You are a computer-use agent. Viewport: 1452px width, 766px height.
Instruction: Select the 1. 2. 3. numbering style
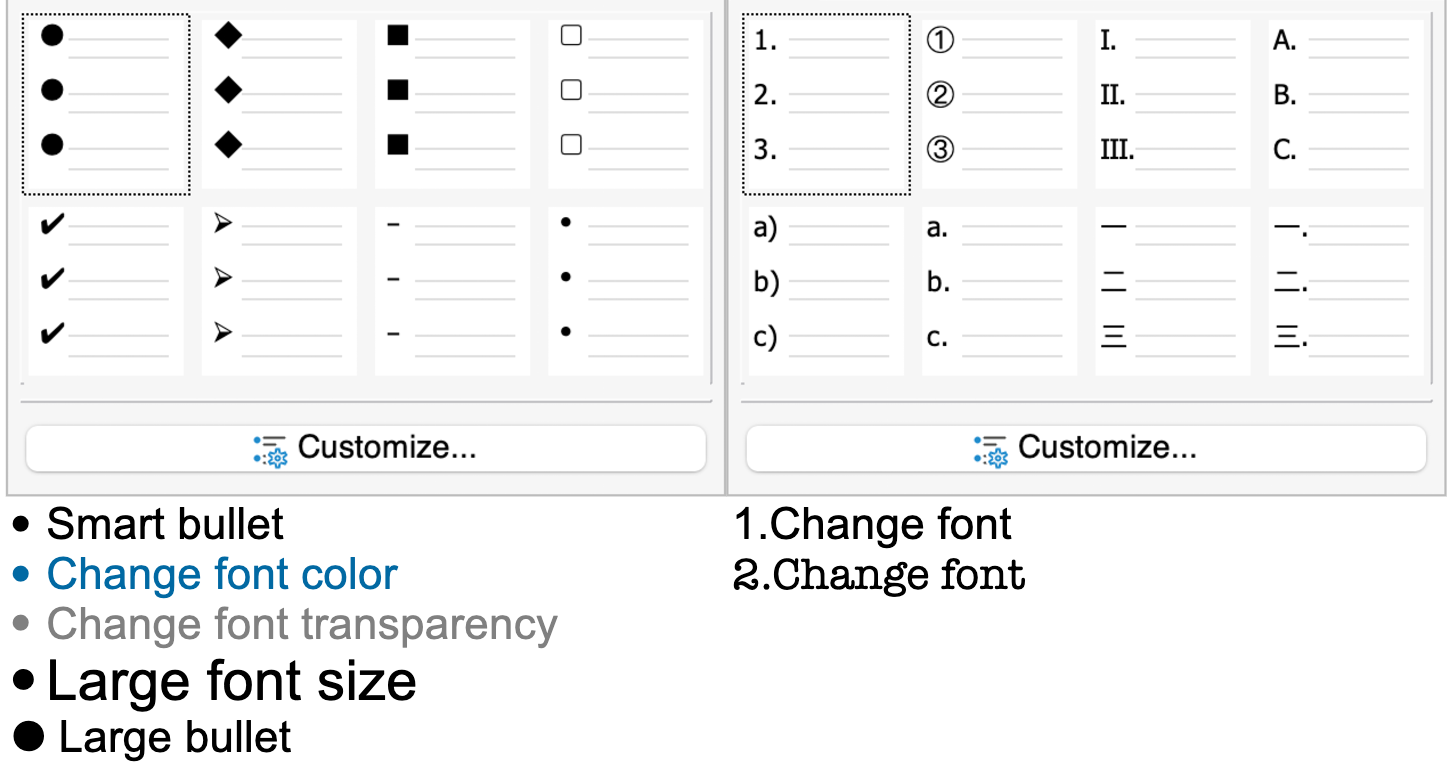click(826, 104)
